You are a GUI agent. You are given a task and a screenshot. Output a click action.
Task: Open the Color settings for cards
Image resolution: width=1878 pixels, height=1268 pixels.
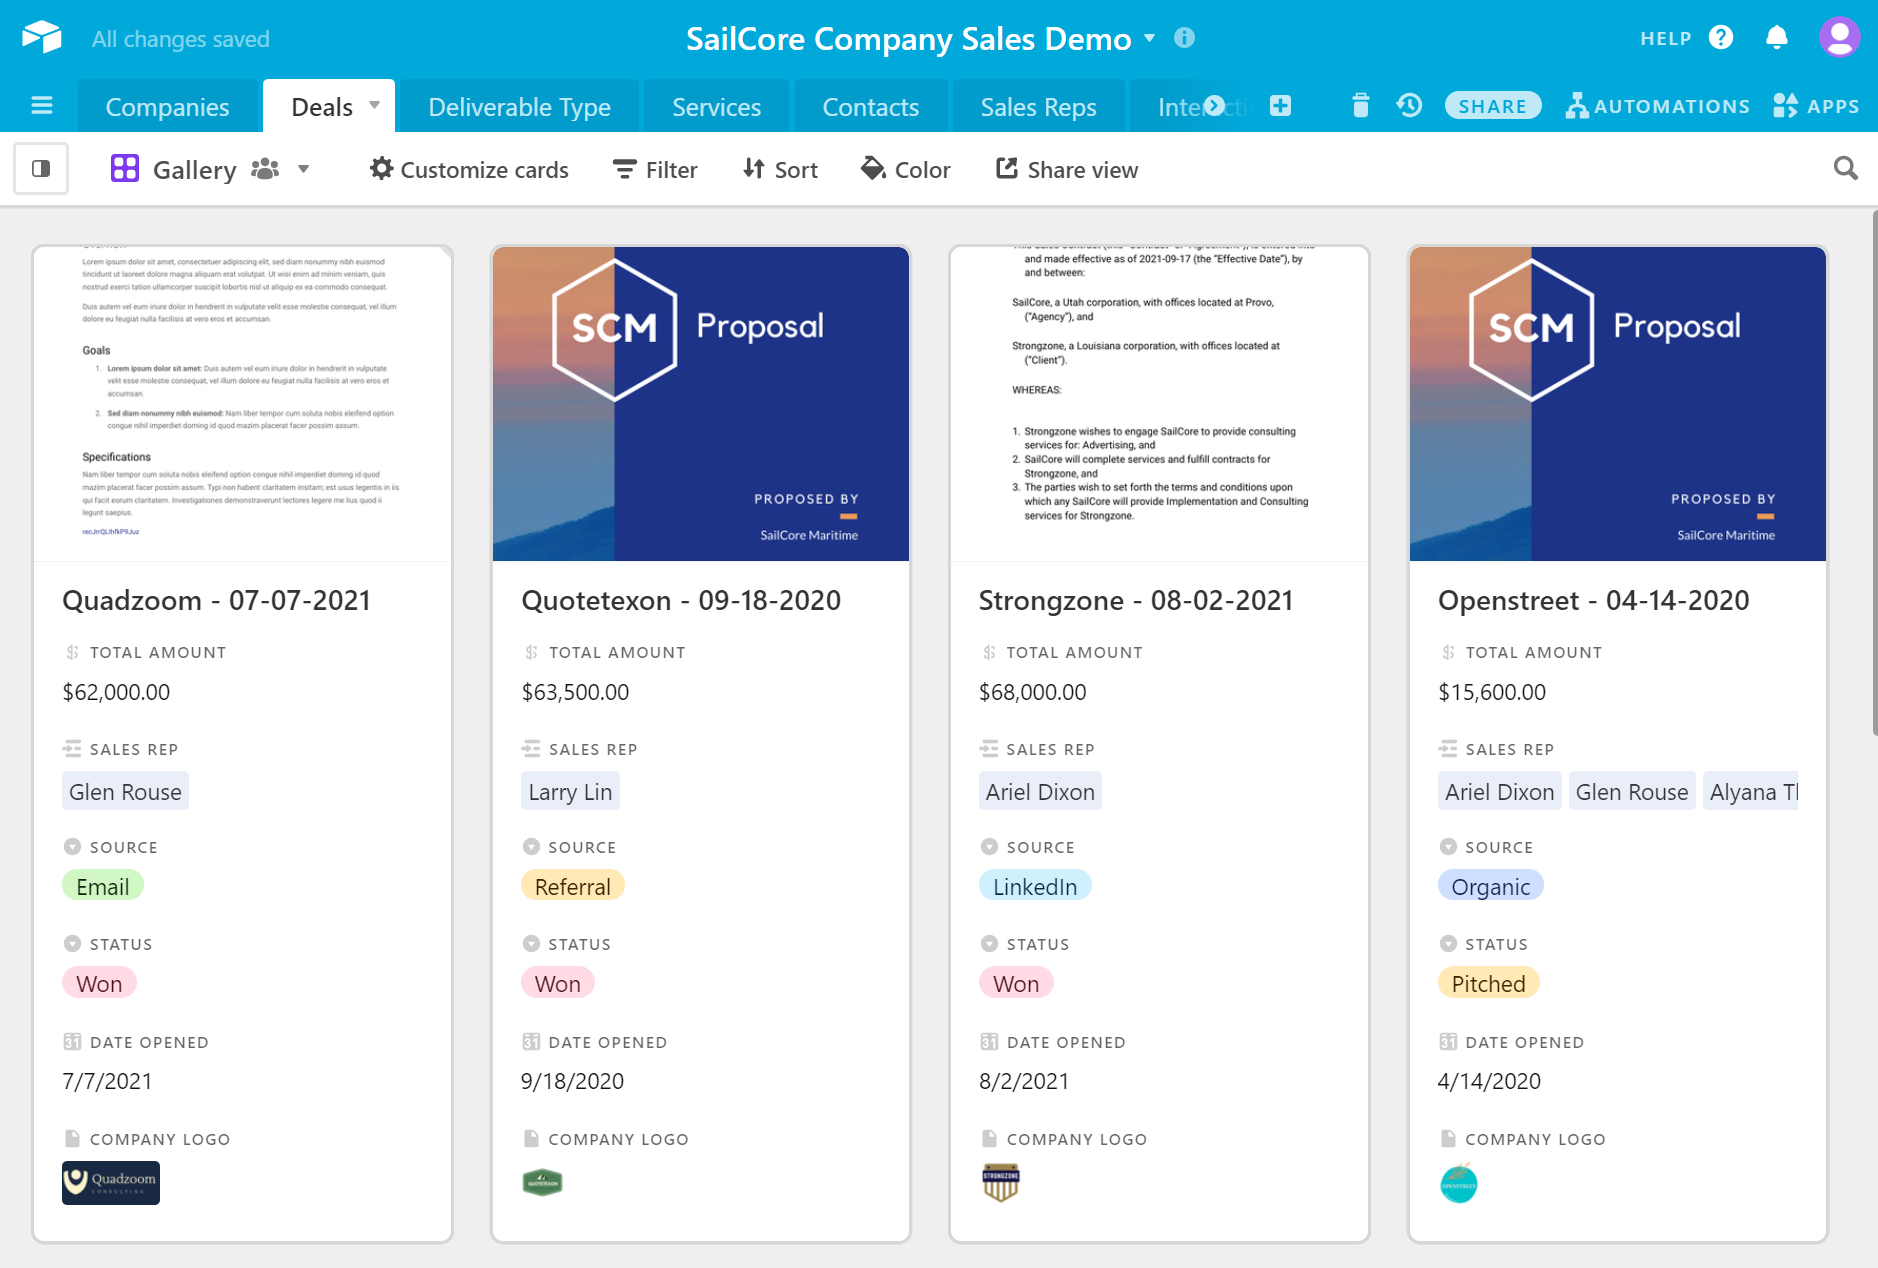click(x=906, y=170)
